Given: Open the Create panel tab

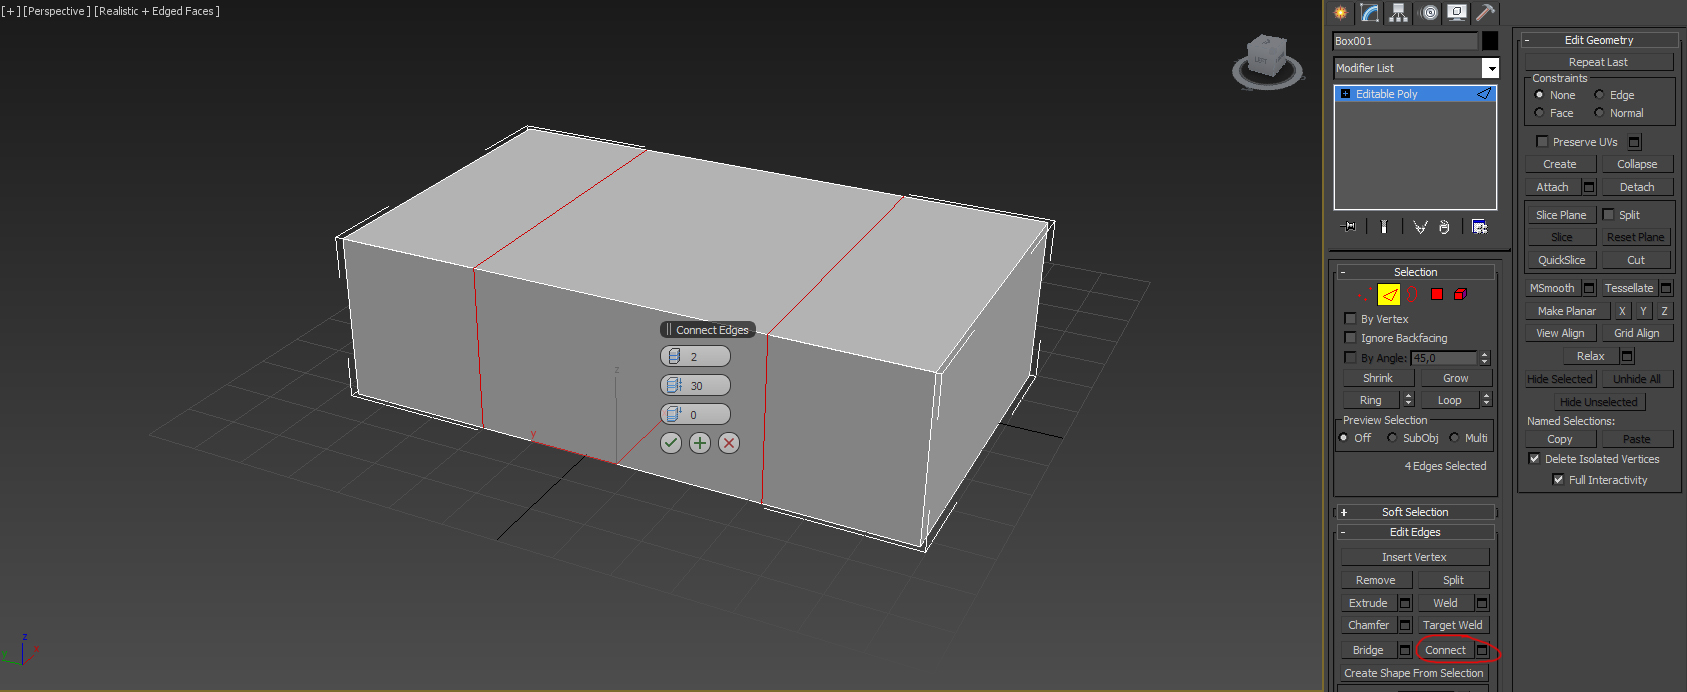Looking at the screenshot, I should pyautogui.click(x=1341, y=13).
